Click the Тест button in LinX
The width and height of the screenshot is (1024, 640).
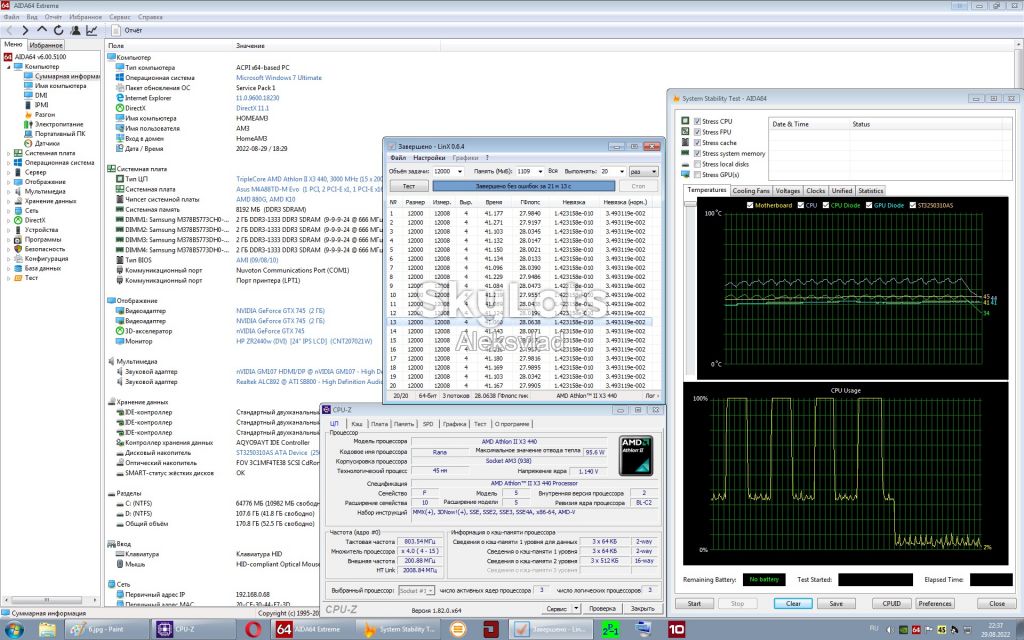(409, 186)
